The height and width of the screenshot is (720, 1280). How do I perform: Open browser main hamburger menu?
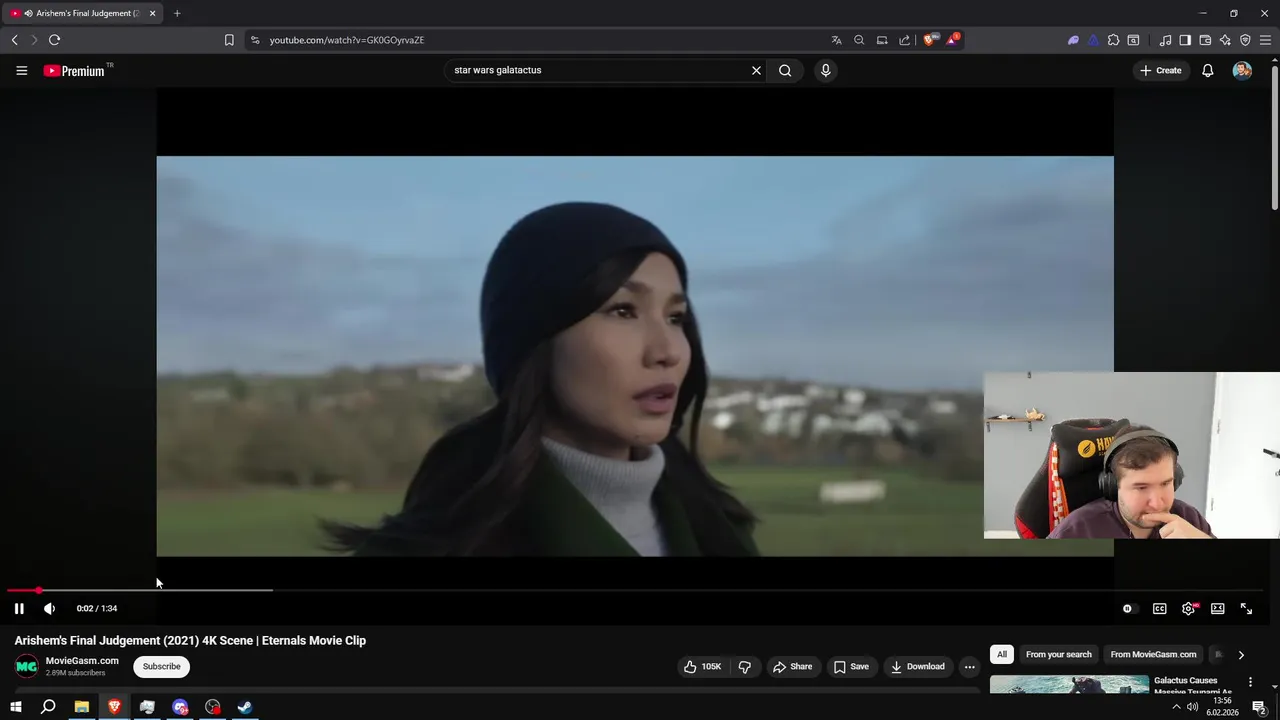tap(1266, 40)
